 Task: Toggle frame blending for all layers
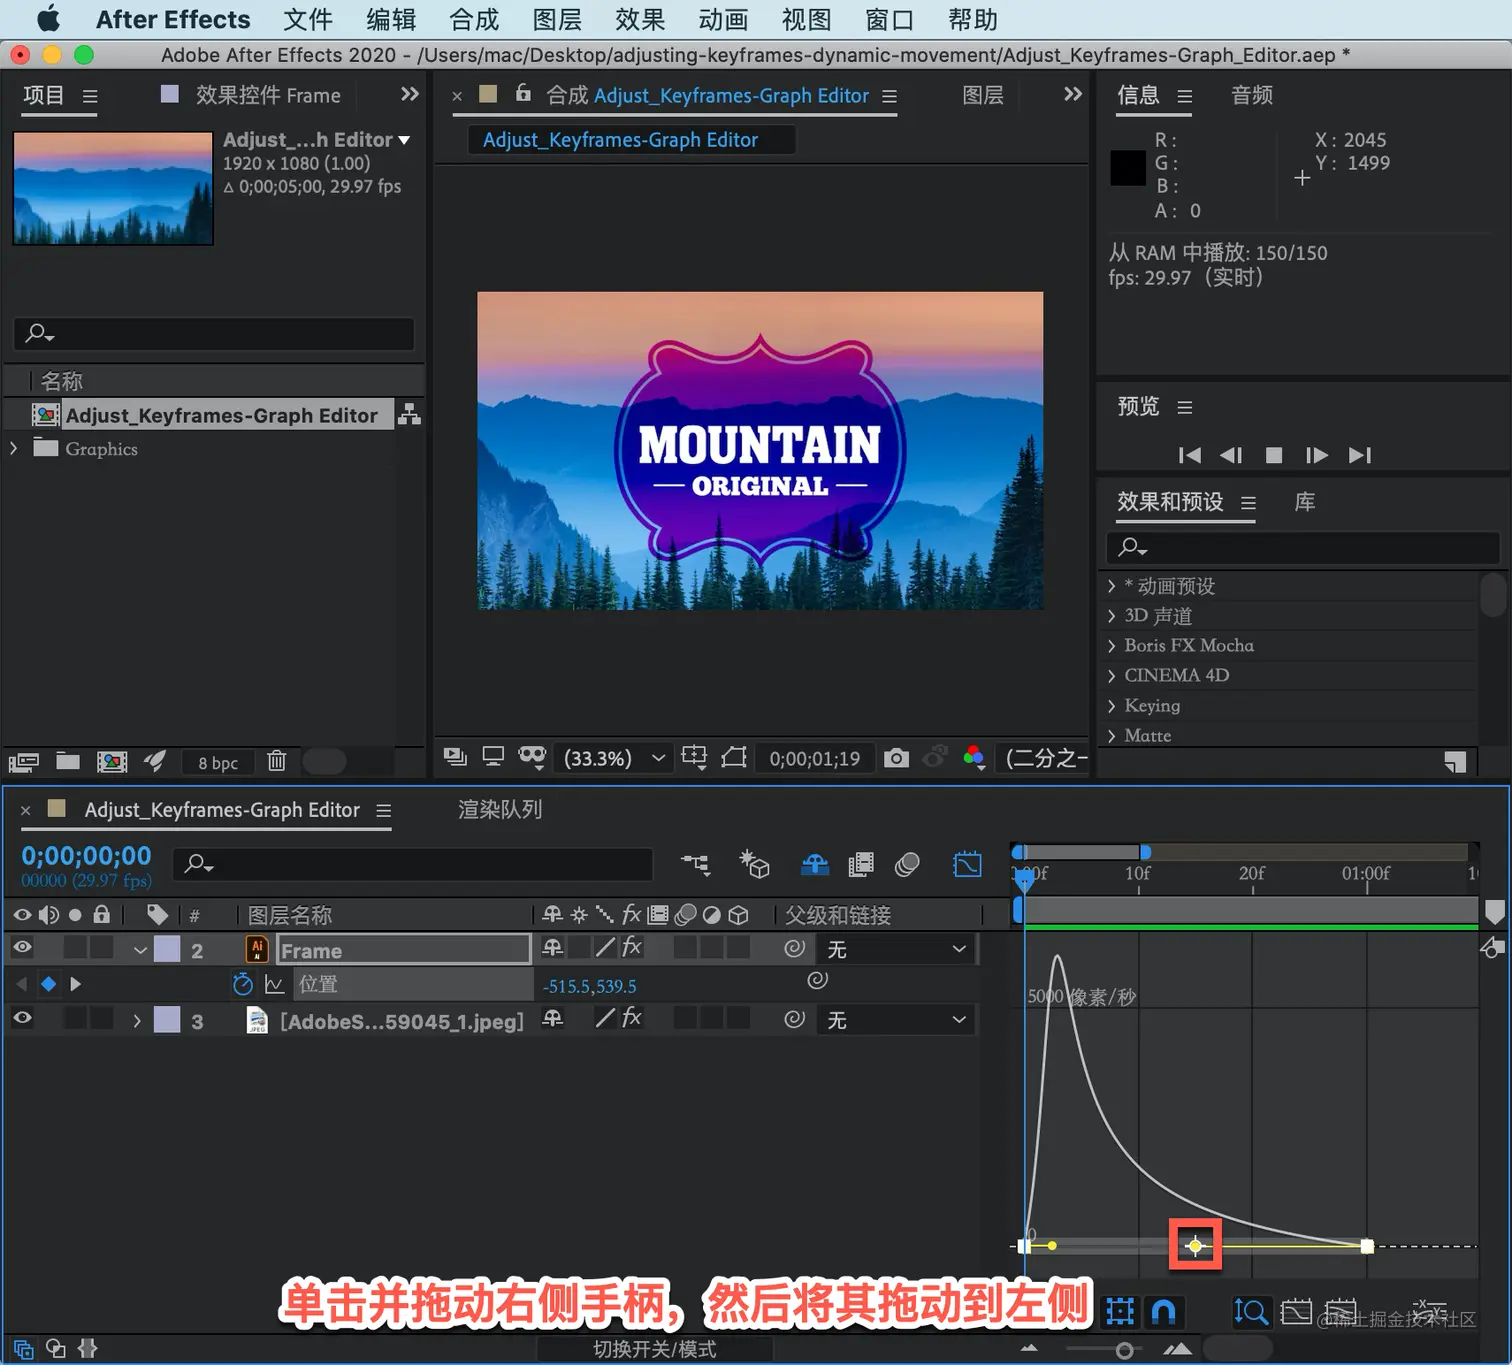pyautogui.click(x=860, y=864)
